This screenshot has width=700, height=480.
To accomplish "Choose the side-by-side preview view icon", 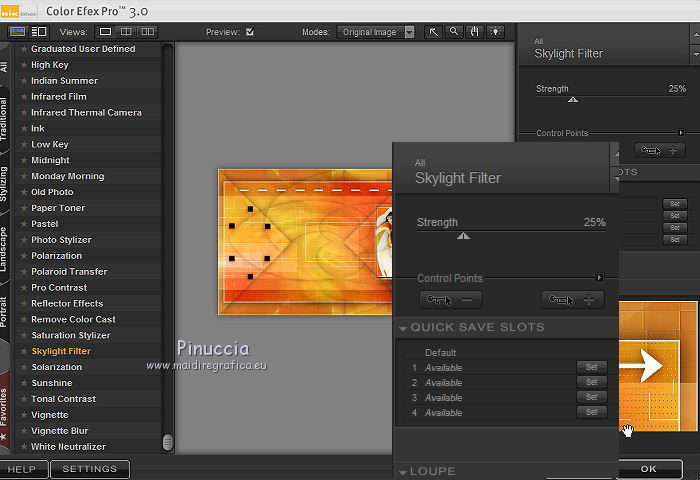I will coord(146,32).
